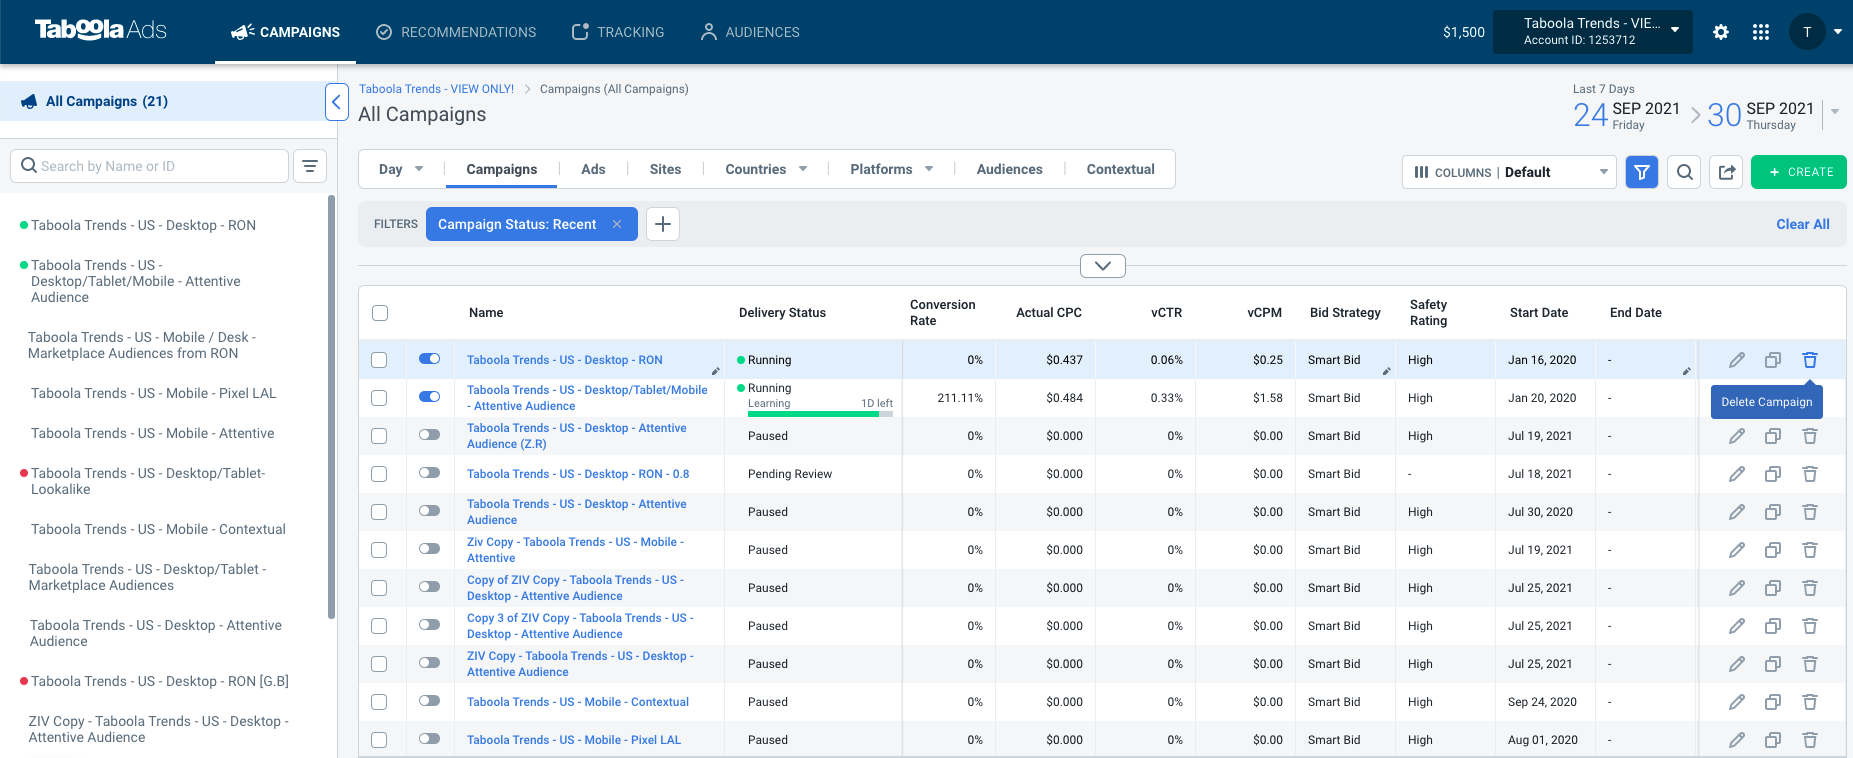Click Clear All filters link
The image size is (1853, 758).
[1803, 224]
